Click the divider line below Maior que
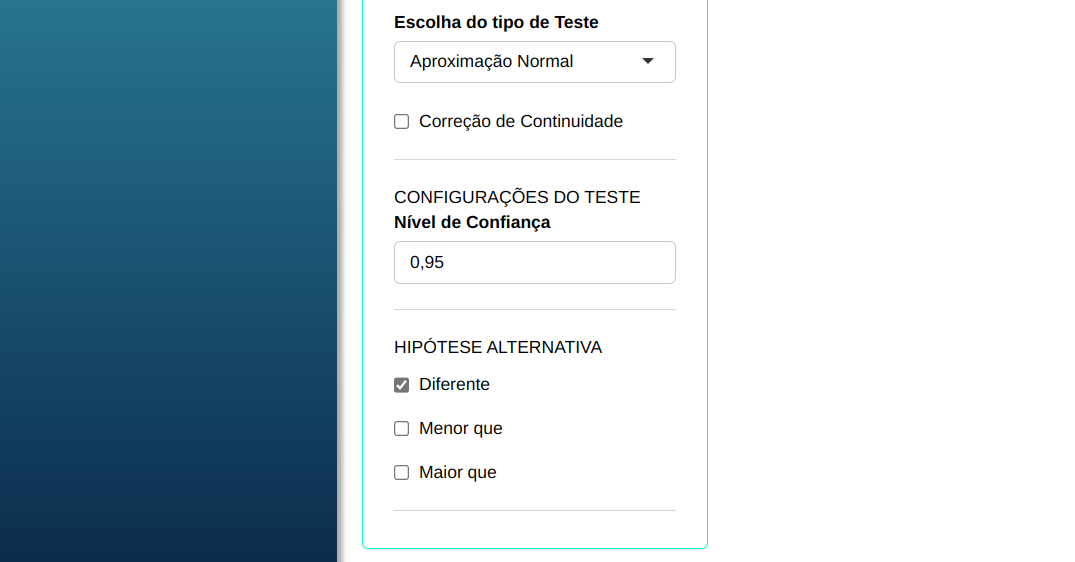Screen dimensions: 1075x562 tap(535, 511)
